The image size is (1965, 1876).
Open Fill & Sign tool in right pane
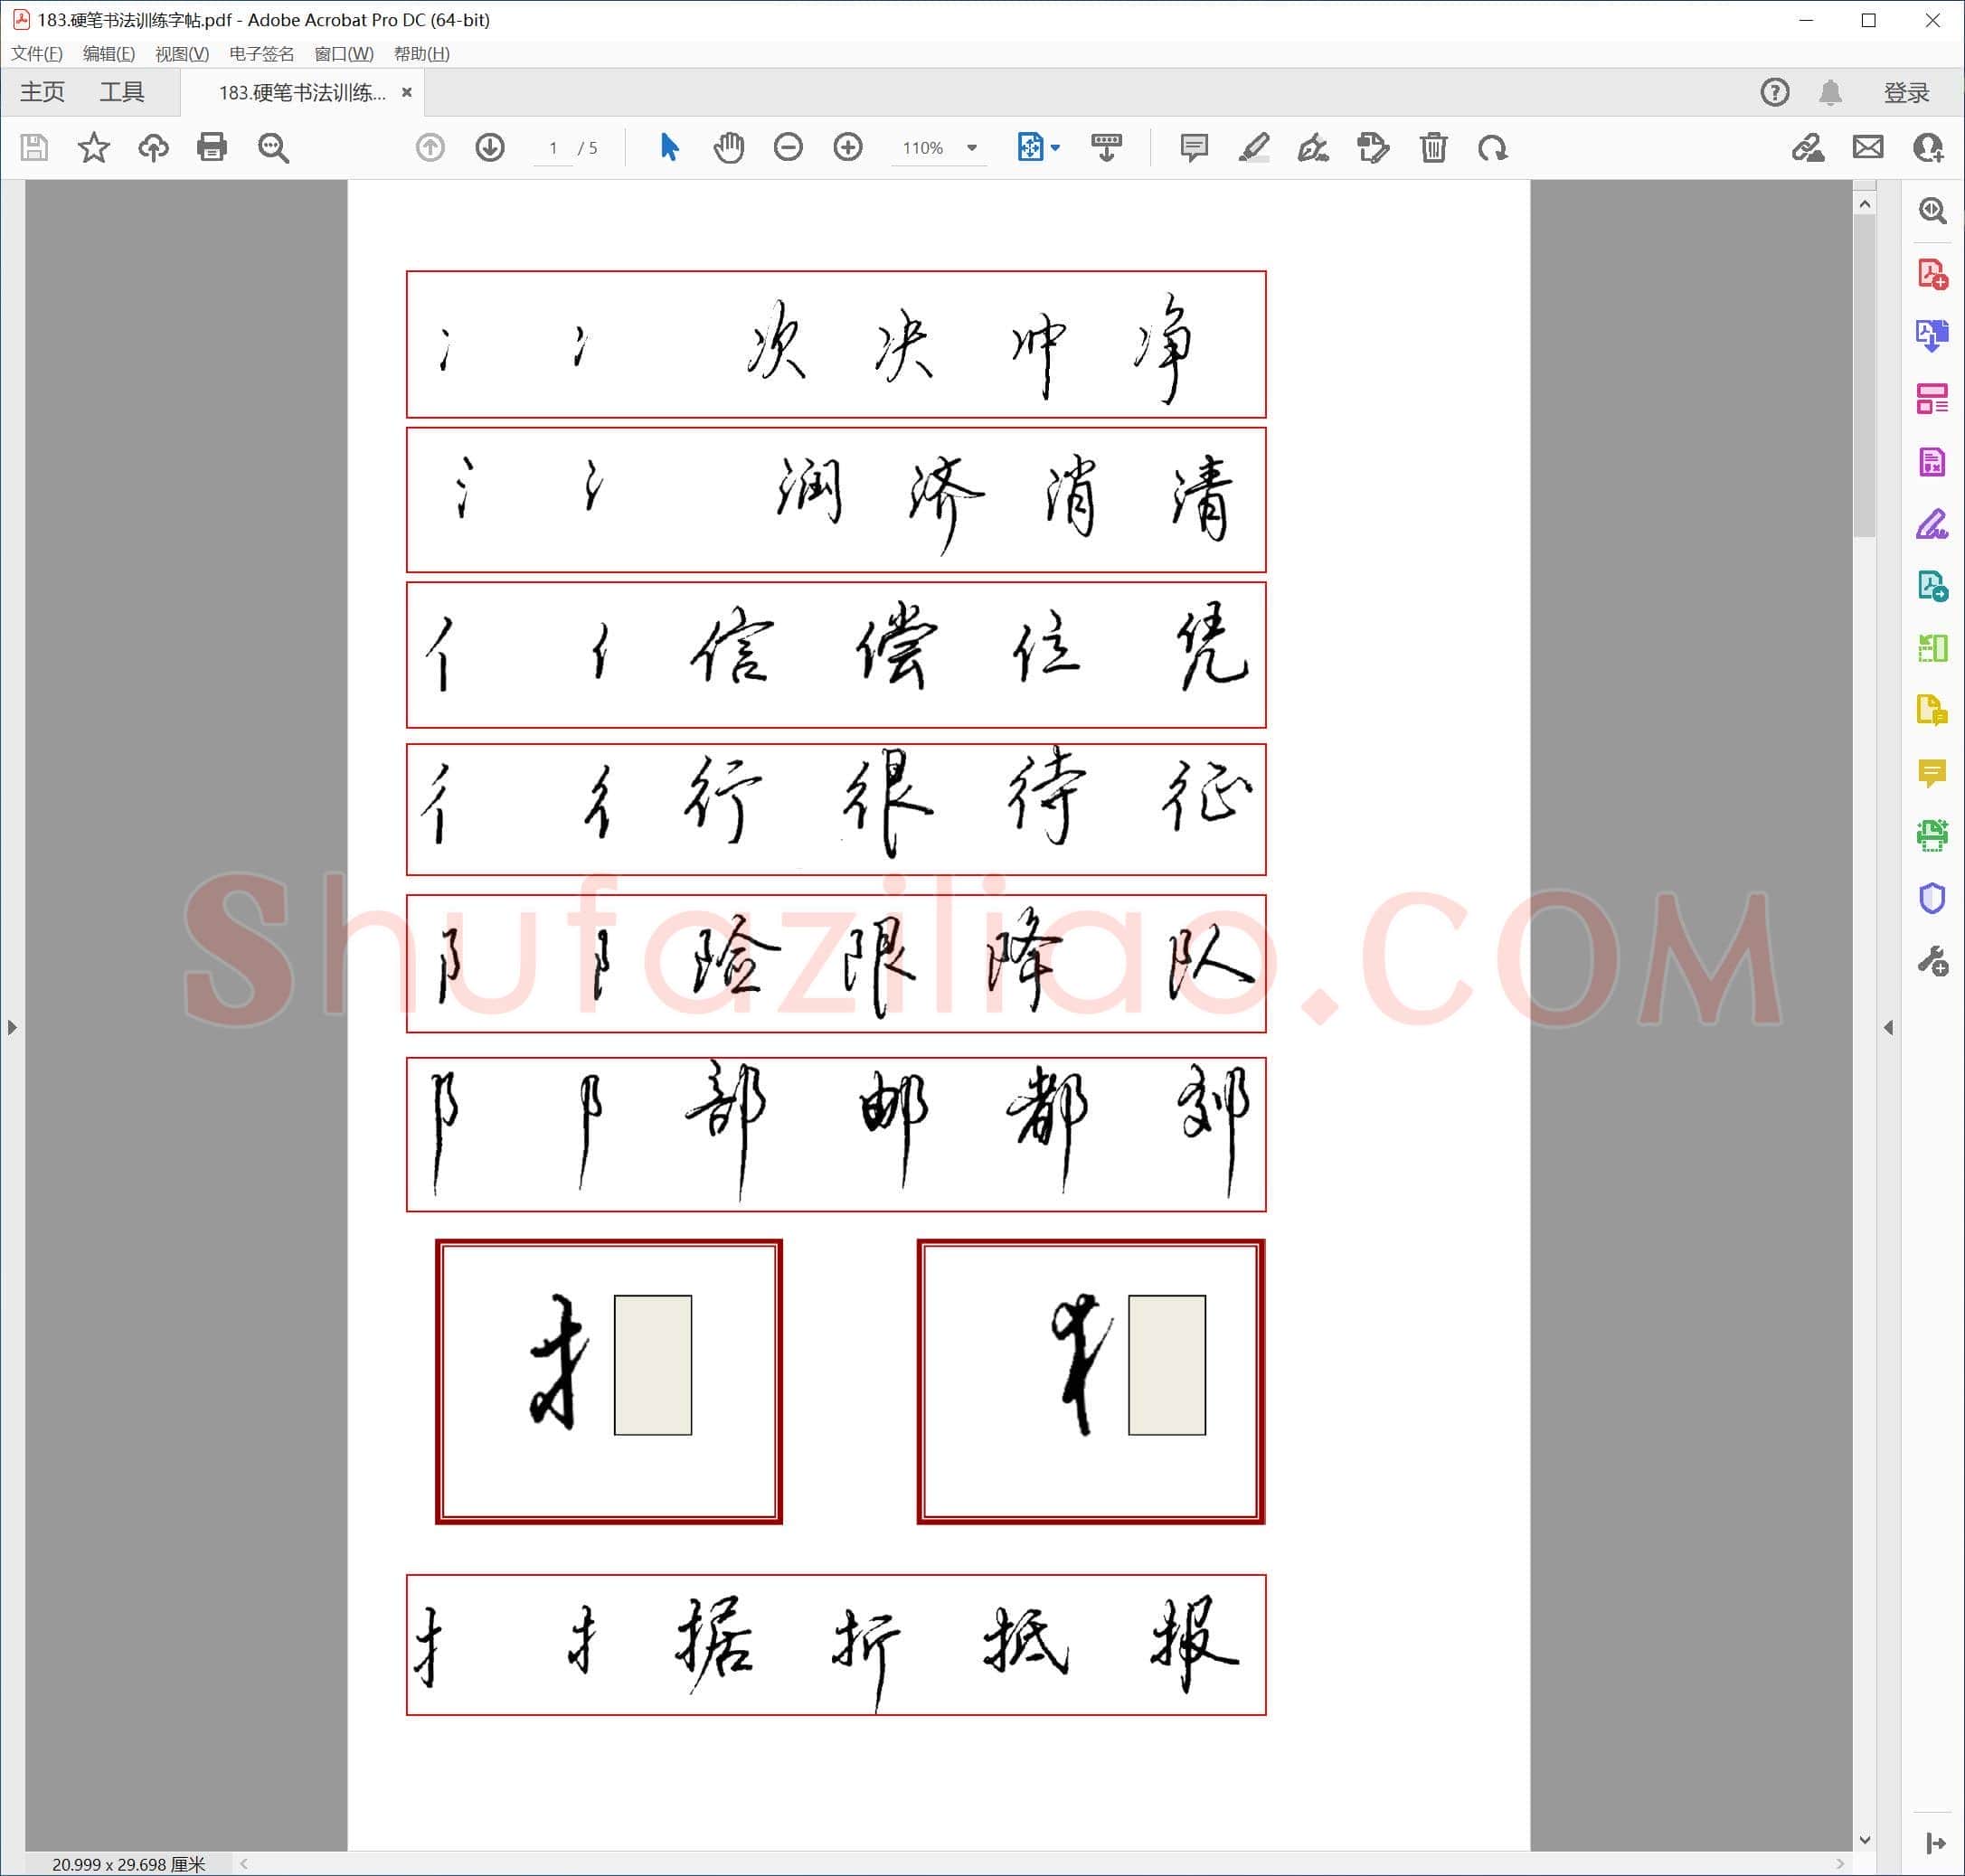[1932, 524]
